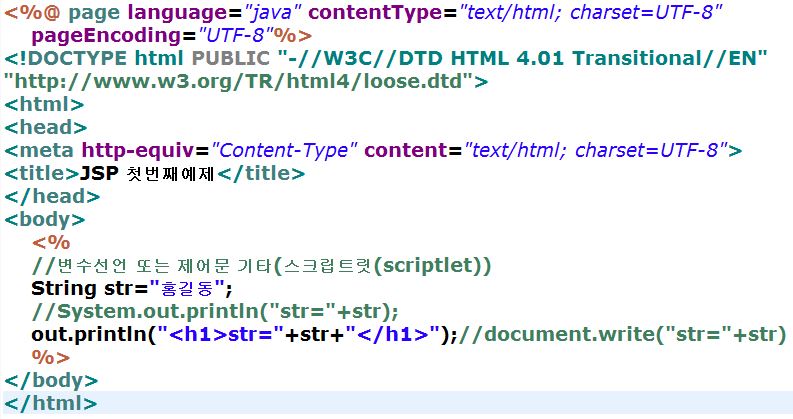Click the opening <html> tag
Viewport: 793px width, 419px height.
pyautogui.click(x=44, y=105)
